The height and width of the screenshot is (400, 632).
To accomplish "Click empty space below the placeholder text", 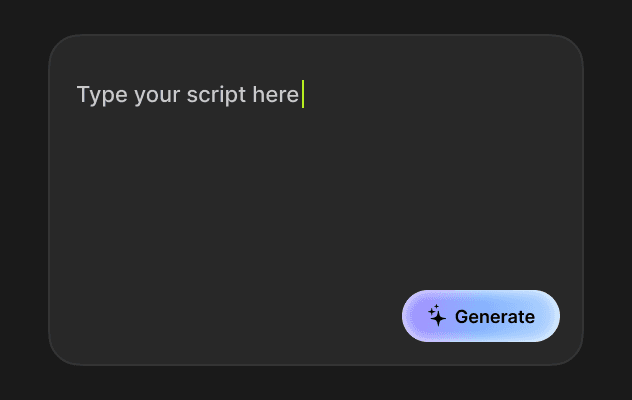I will pos(188,150).
